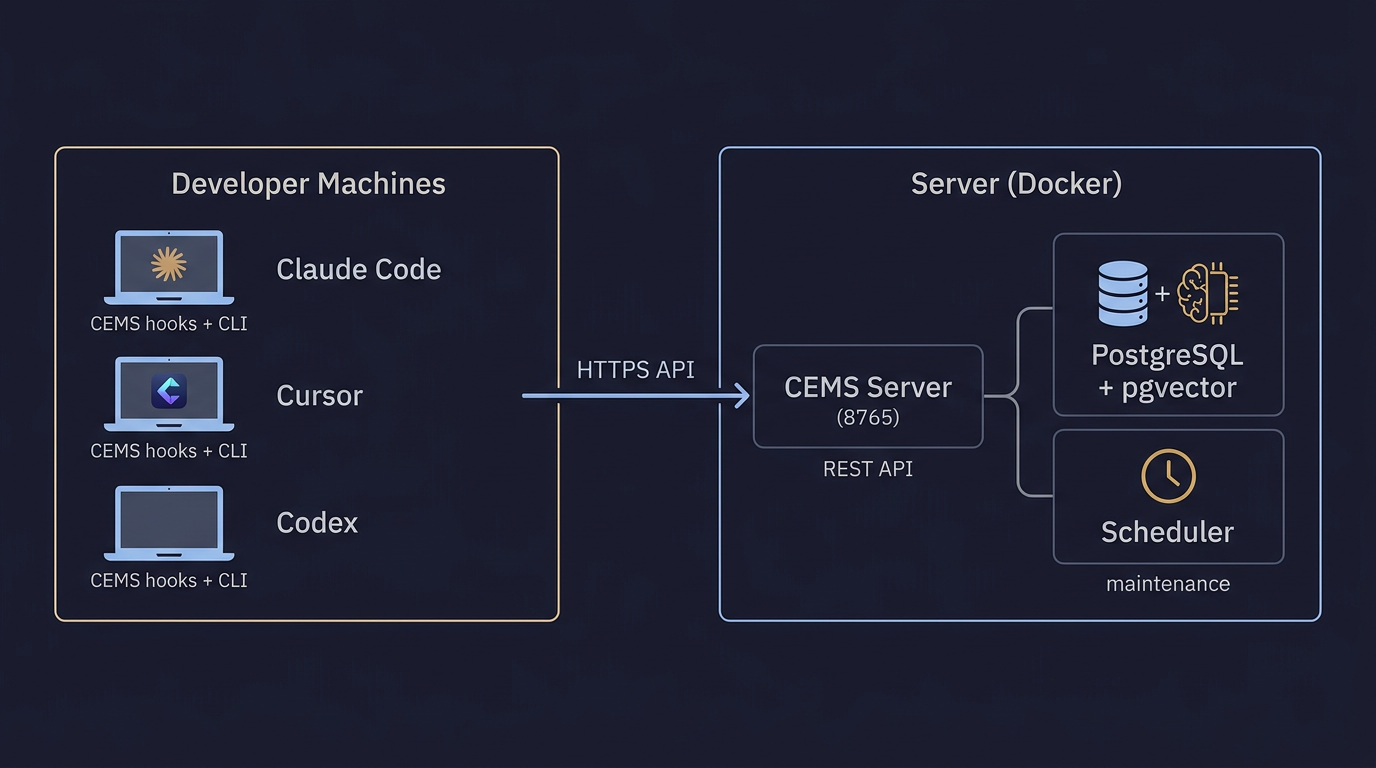Screen dimensions: 1376x768
Task: Click the Cursor app logo on laptop screen
Action: [x=169, y=390]
